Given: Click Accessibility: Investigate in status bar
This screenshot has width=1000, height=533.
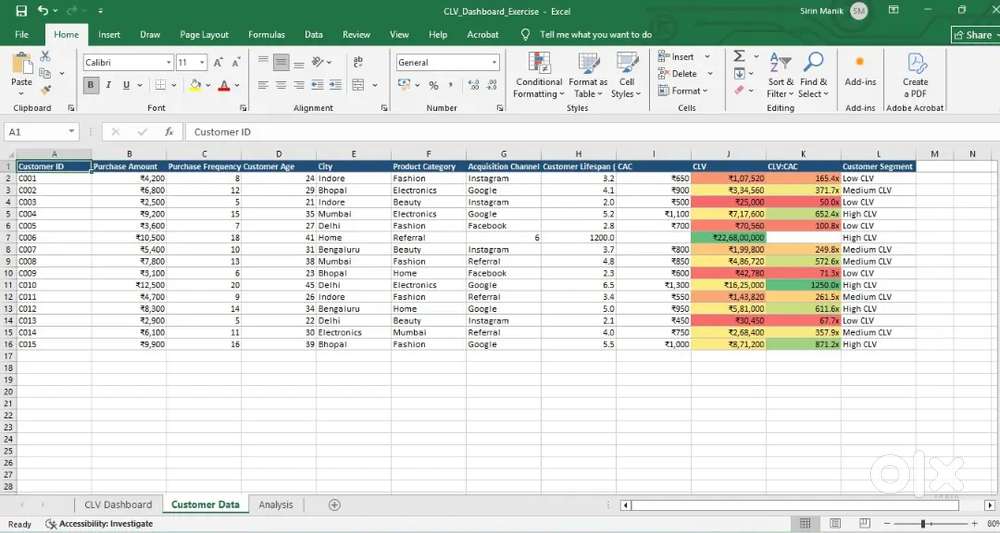Looking at the screenshot, I should click(99, 524).
